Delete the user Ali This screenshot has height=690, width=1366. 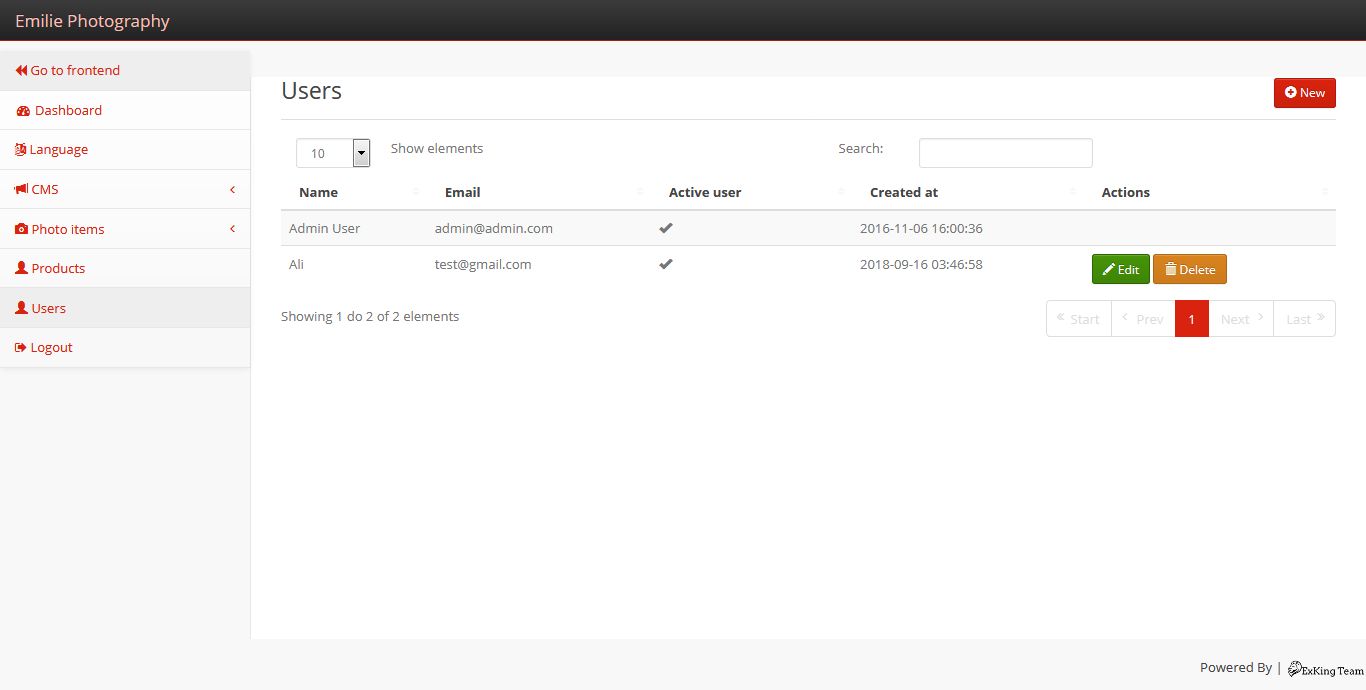coord(1190,269)
